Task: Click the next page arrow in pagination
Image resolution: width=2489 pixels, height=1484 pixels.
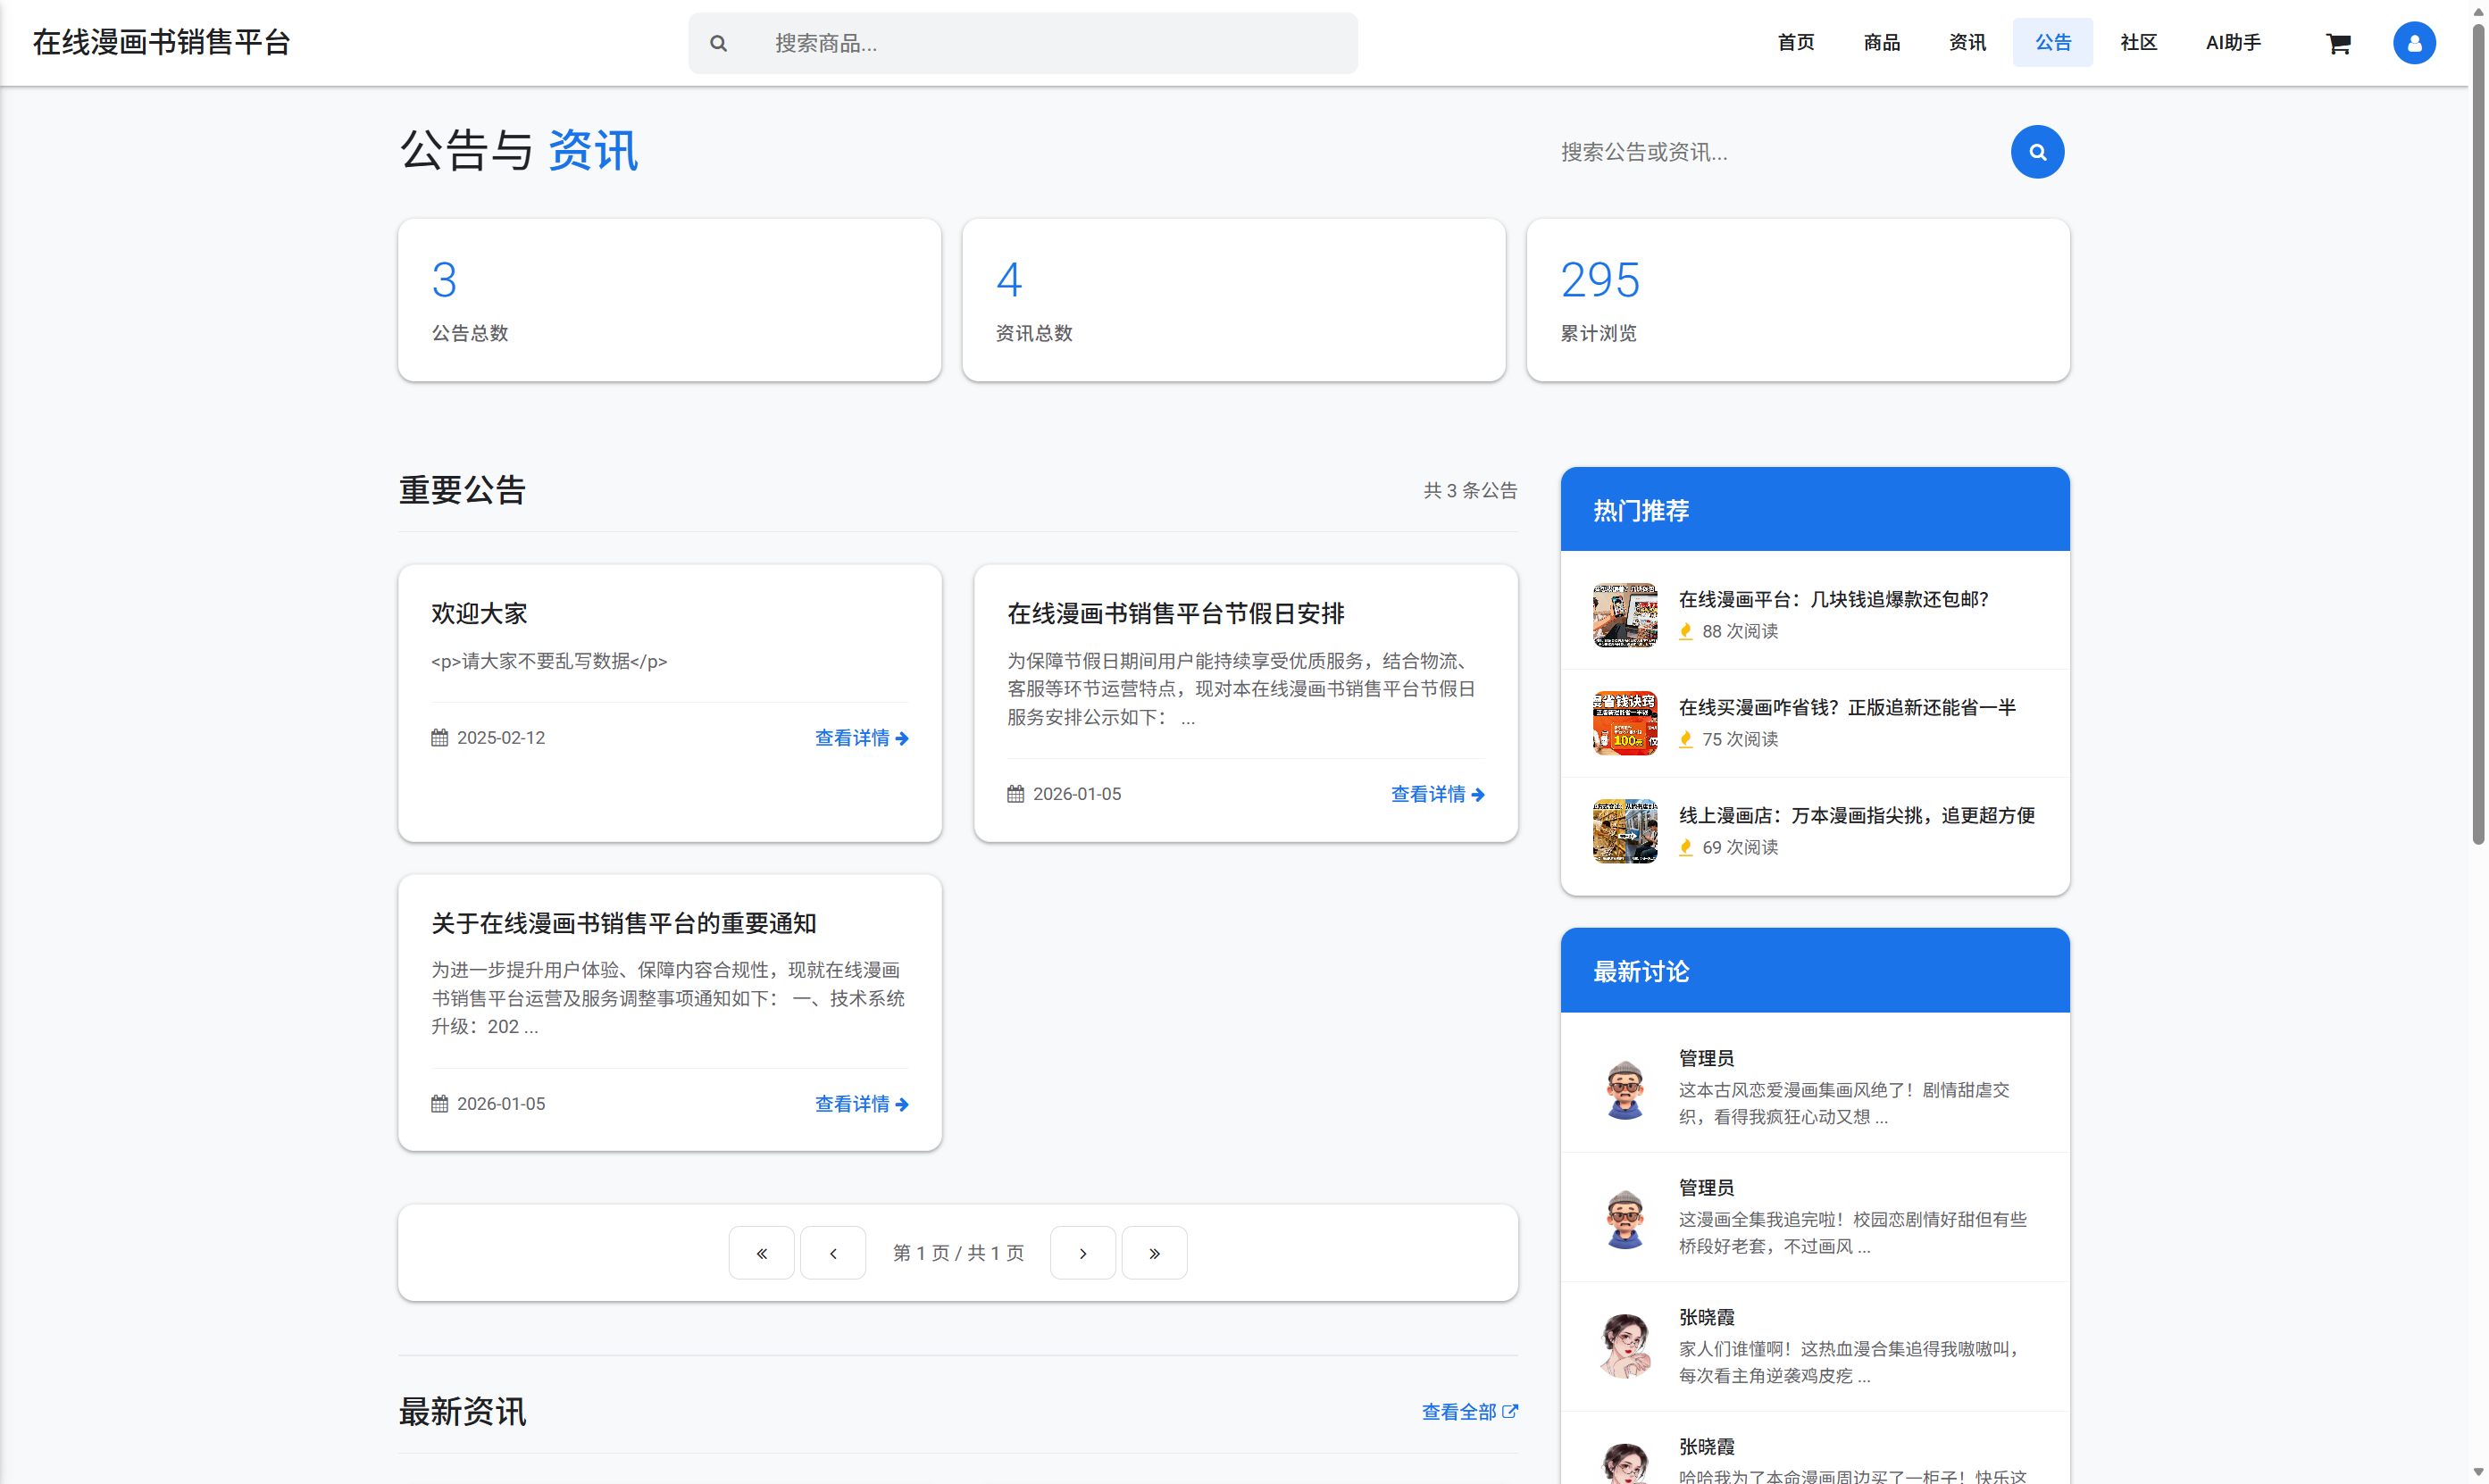Action: click(1082, 1252)
